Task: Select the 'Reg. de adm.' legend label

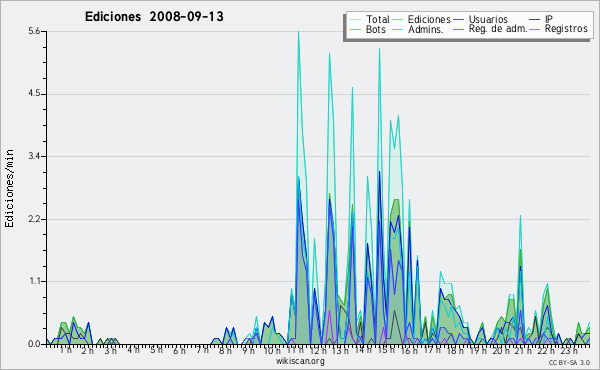Action: (498, 29)
